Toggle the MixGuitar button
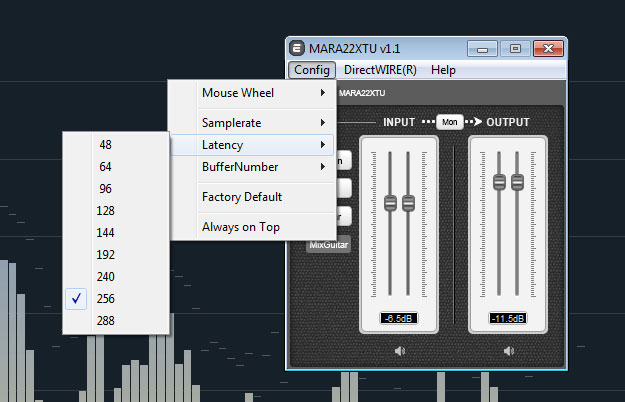 (x=328, y=245)
